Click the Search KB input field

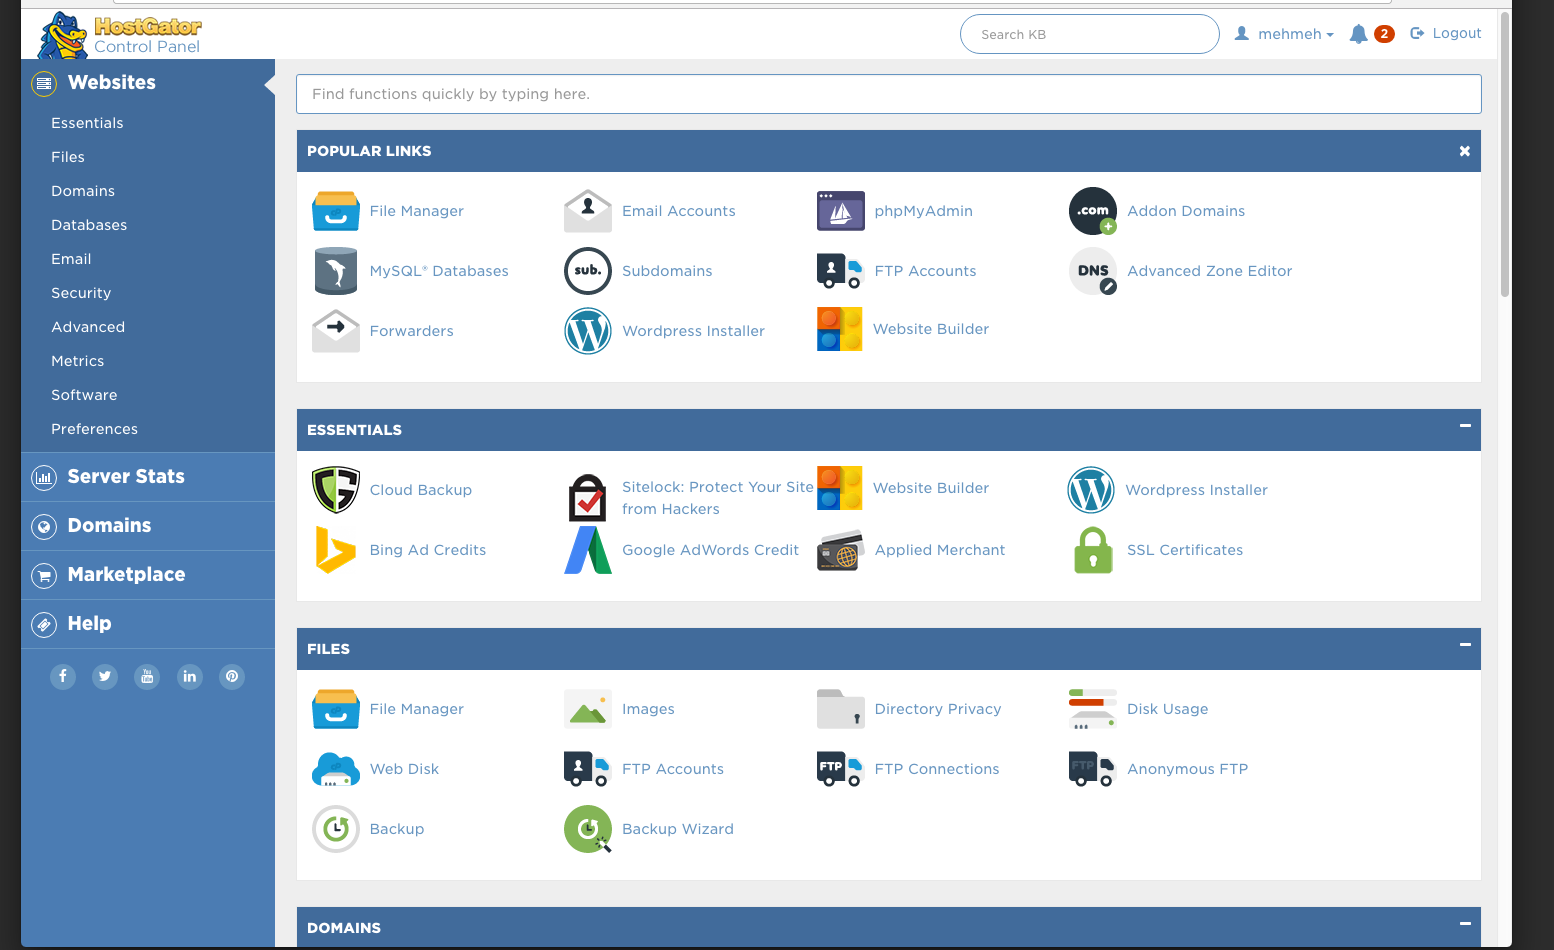click(x=1088, y=33)
